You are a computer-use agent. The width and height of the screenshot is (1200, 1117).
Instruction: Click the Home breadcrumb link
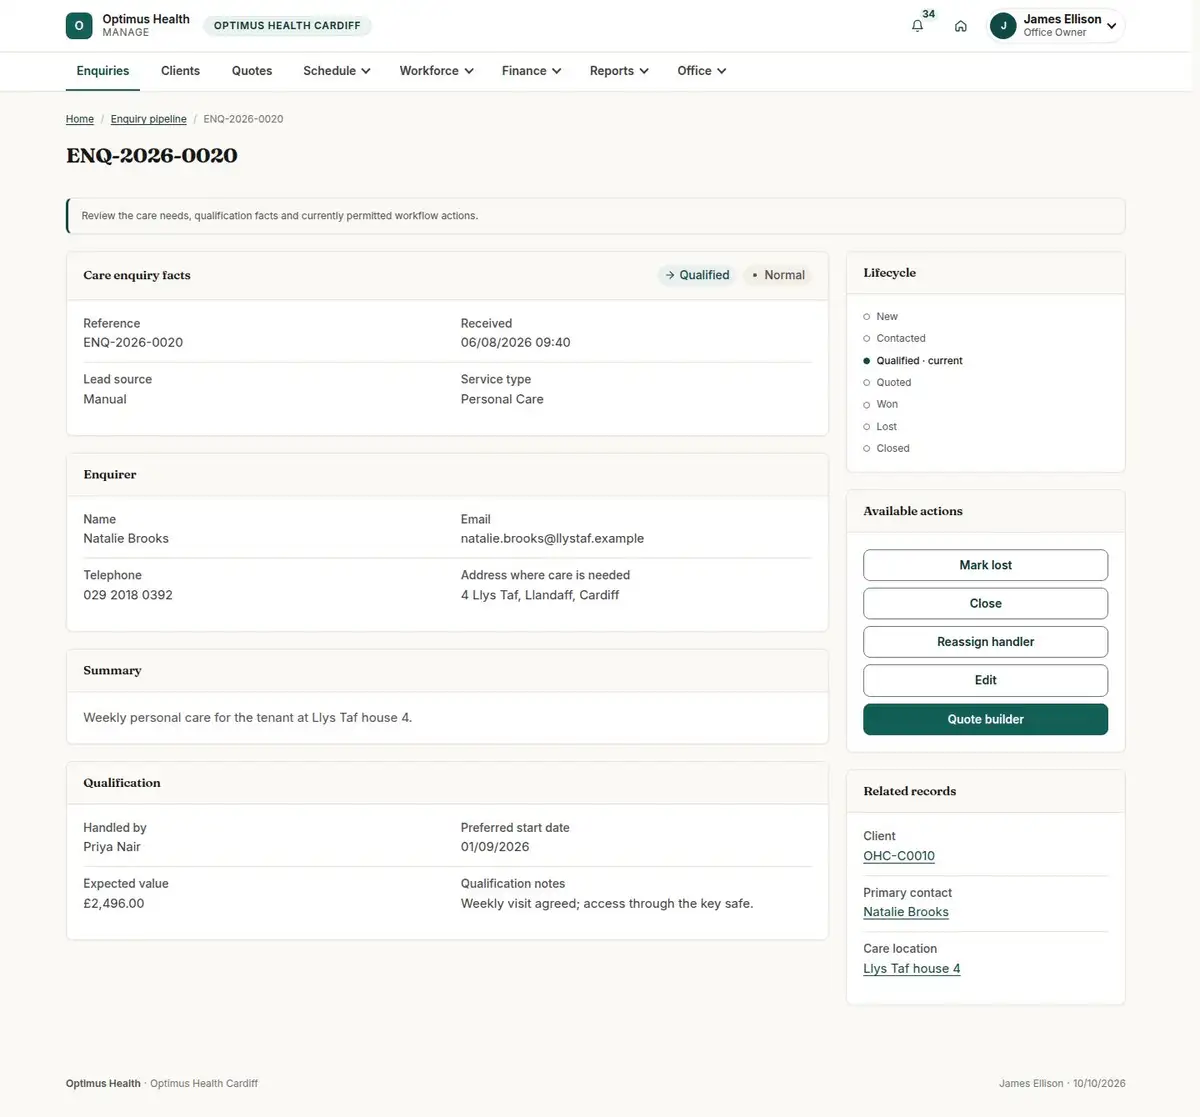pyautogui.click(x=80, y=119)
